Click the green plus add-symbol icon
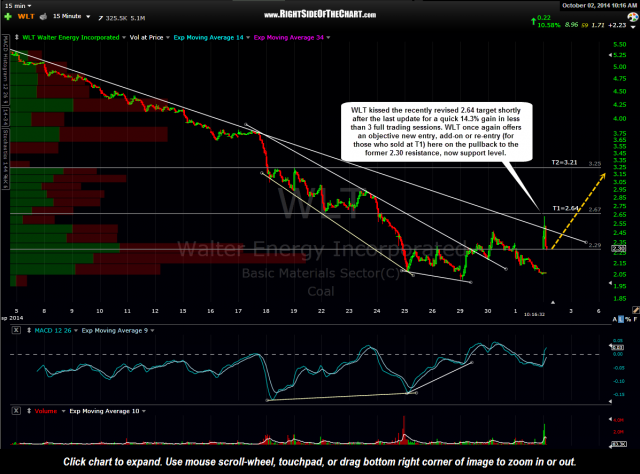 click(7, 17)
